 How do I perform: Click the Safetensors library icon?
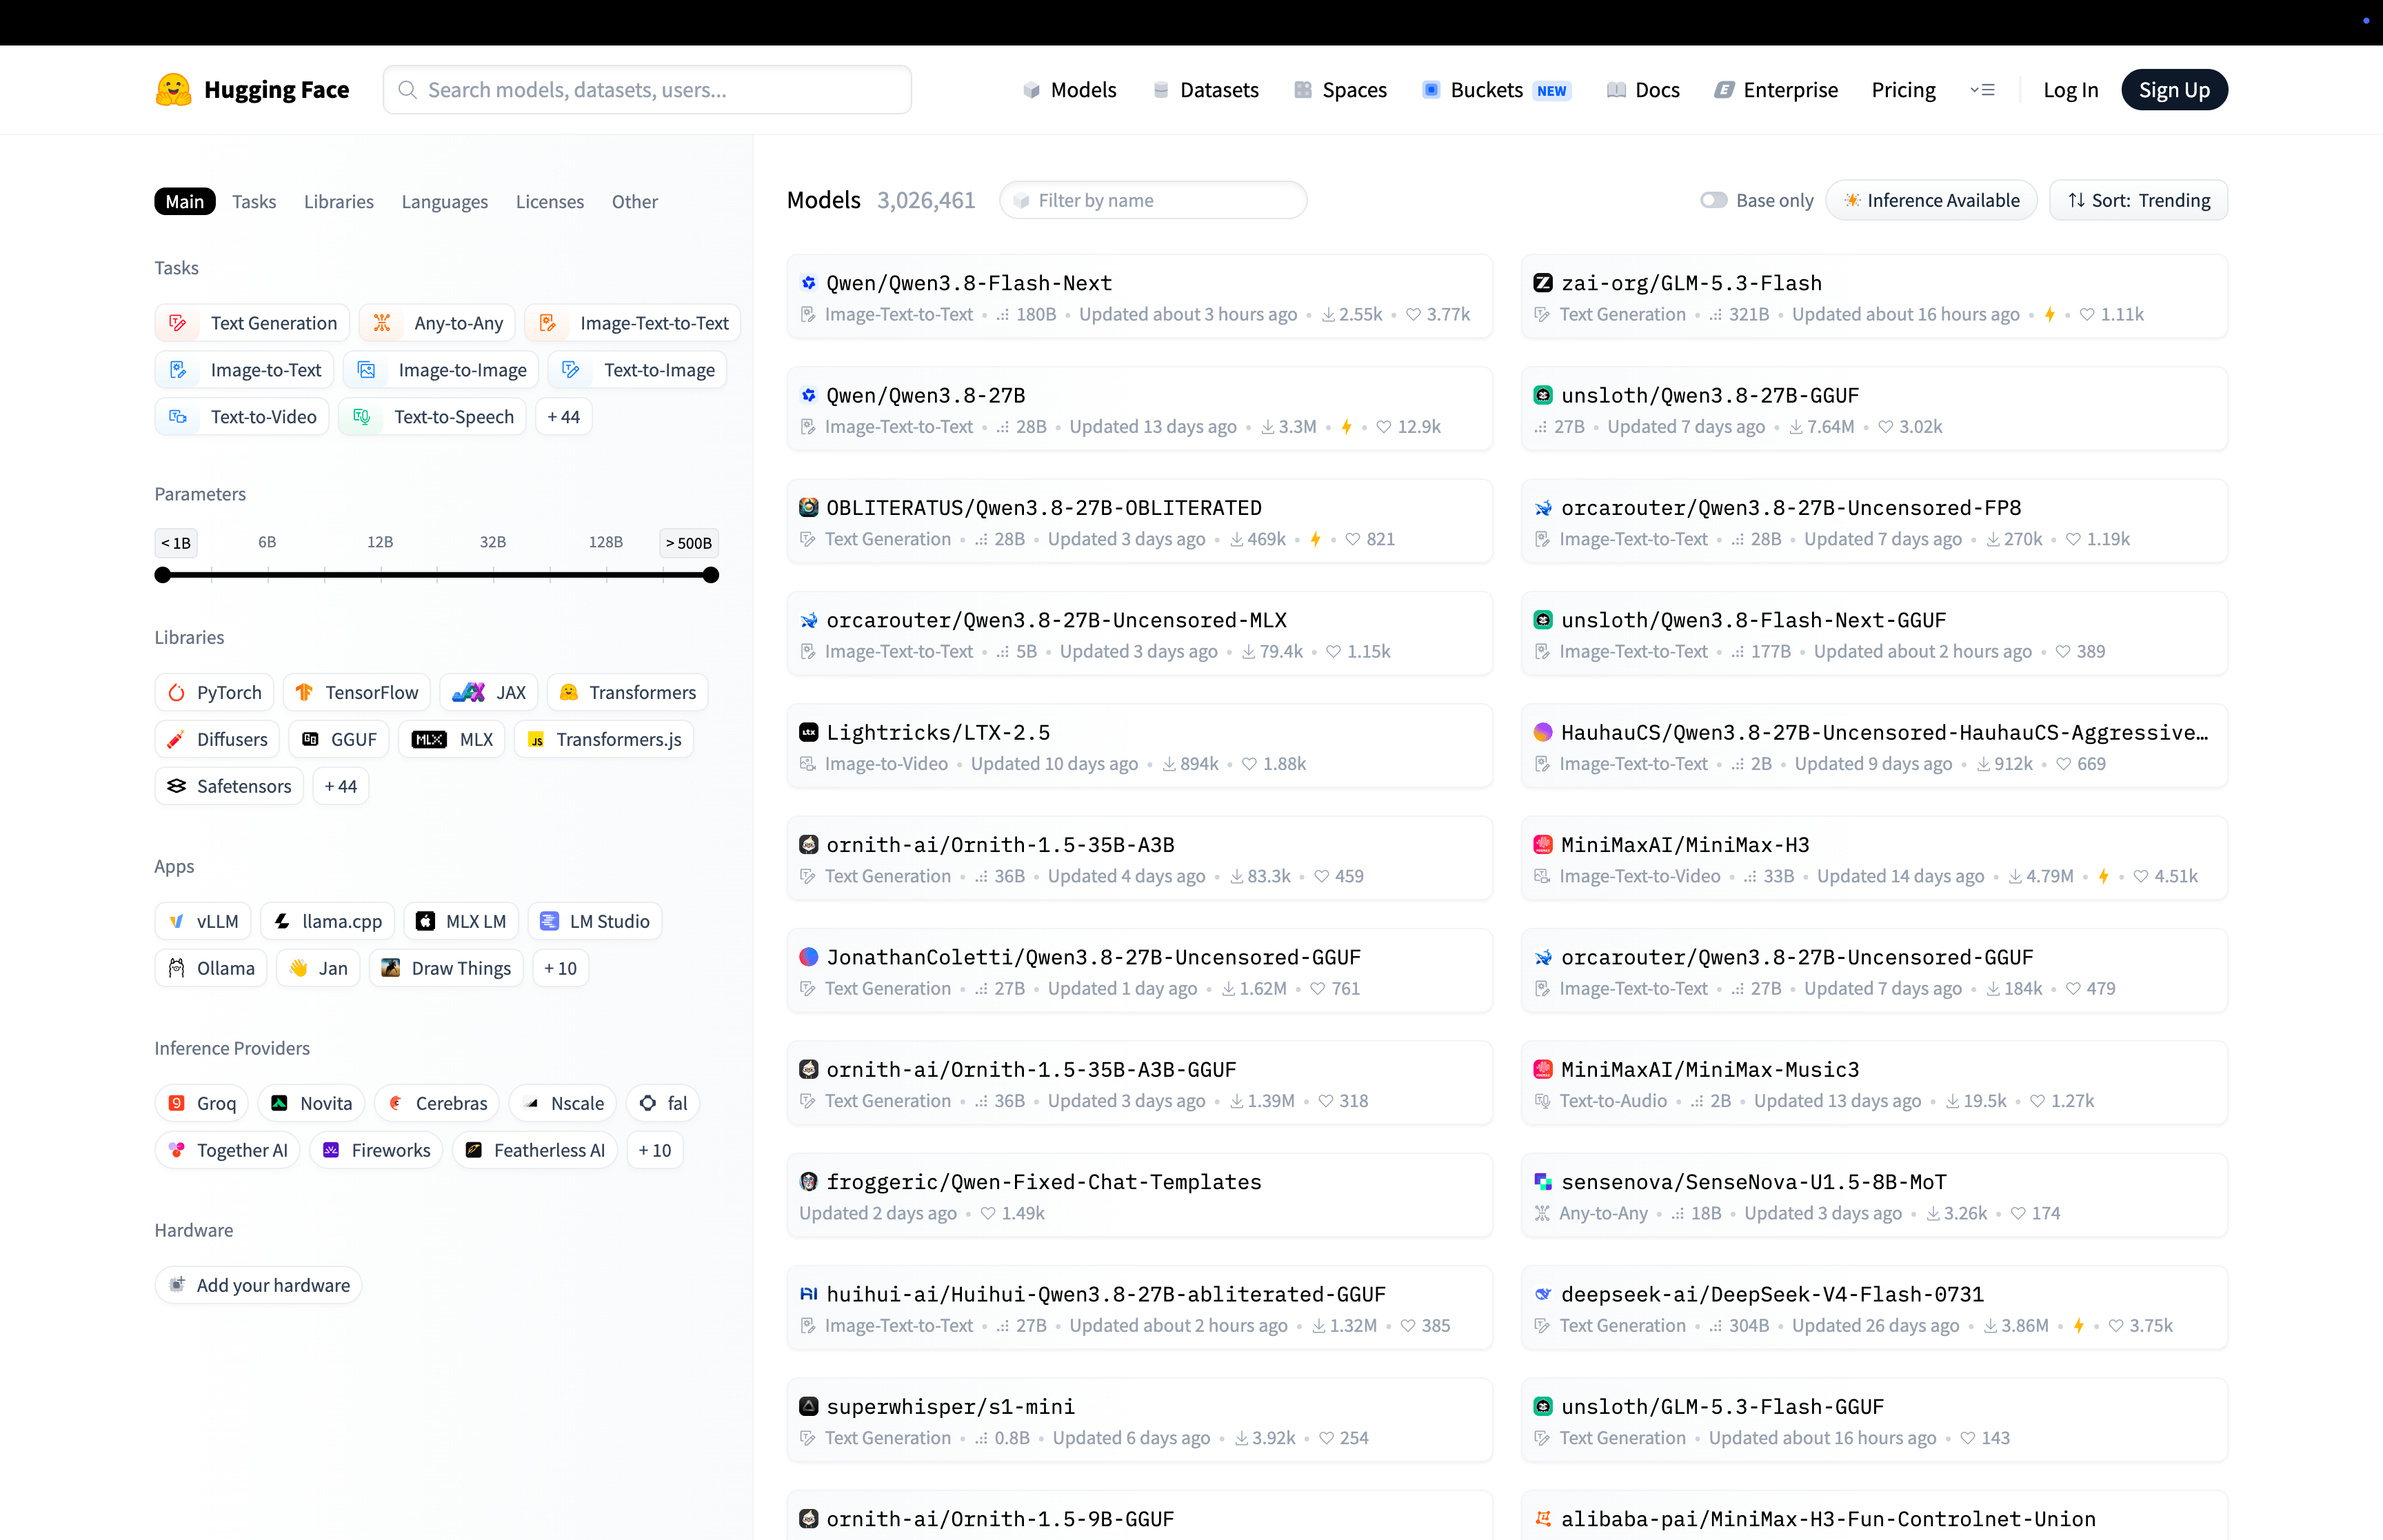click(x=177, y=786)
